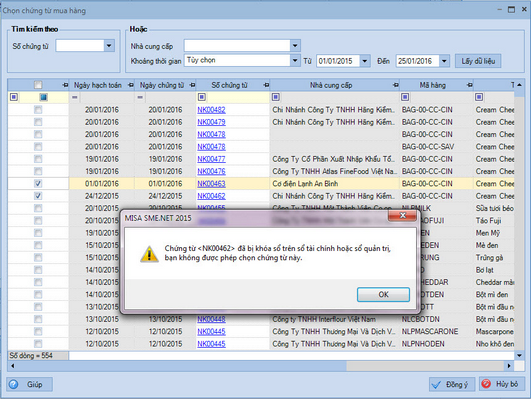
Task: Open the Đến date picker arrow
Action: pyautogui.click(x=444, y=61)
